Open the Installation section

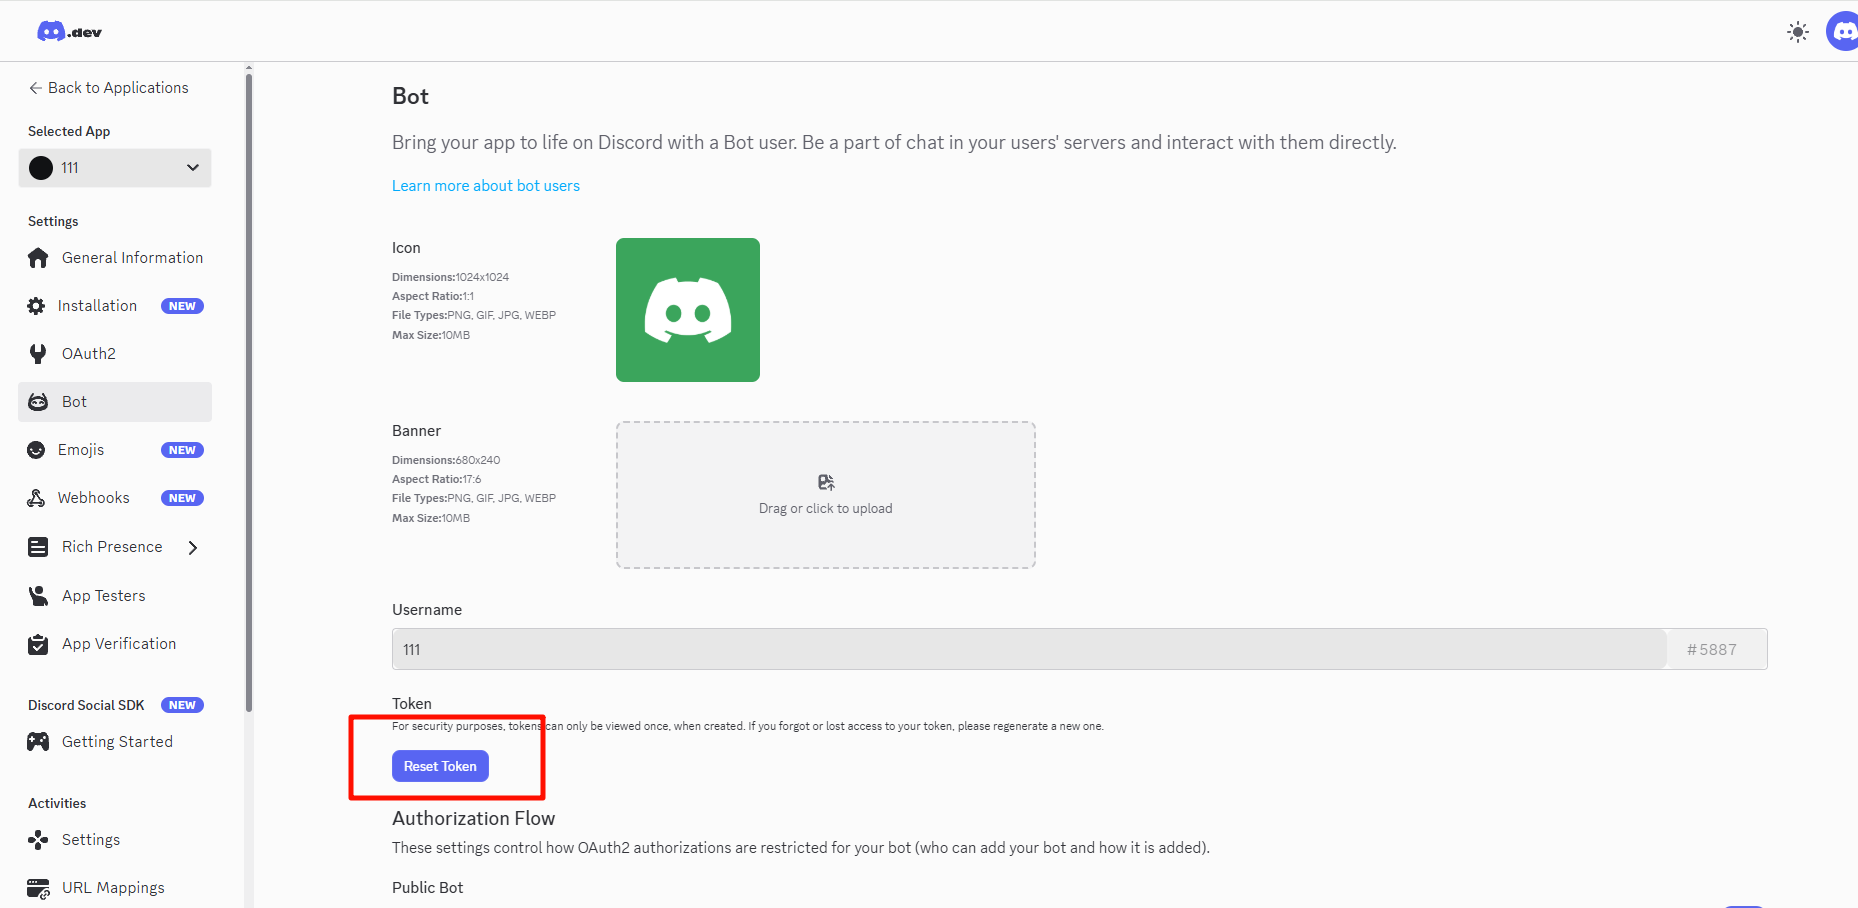99,305
